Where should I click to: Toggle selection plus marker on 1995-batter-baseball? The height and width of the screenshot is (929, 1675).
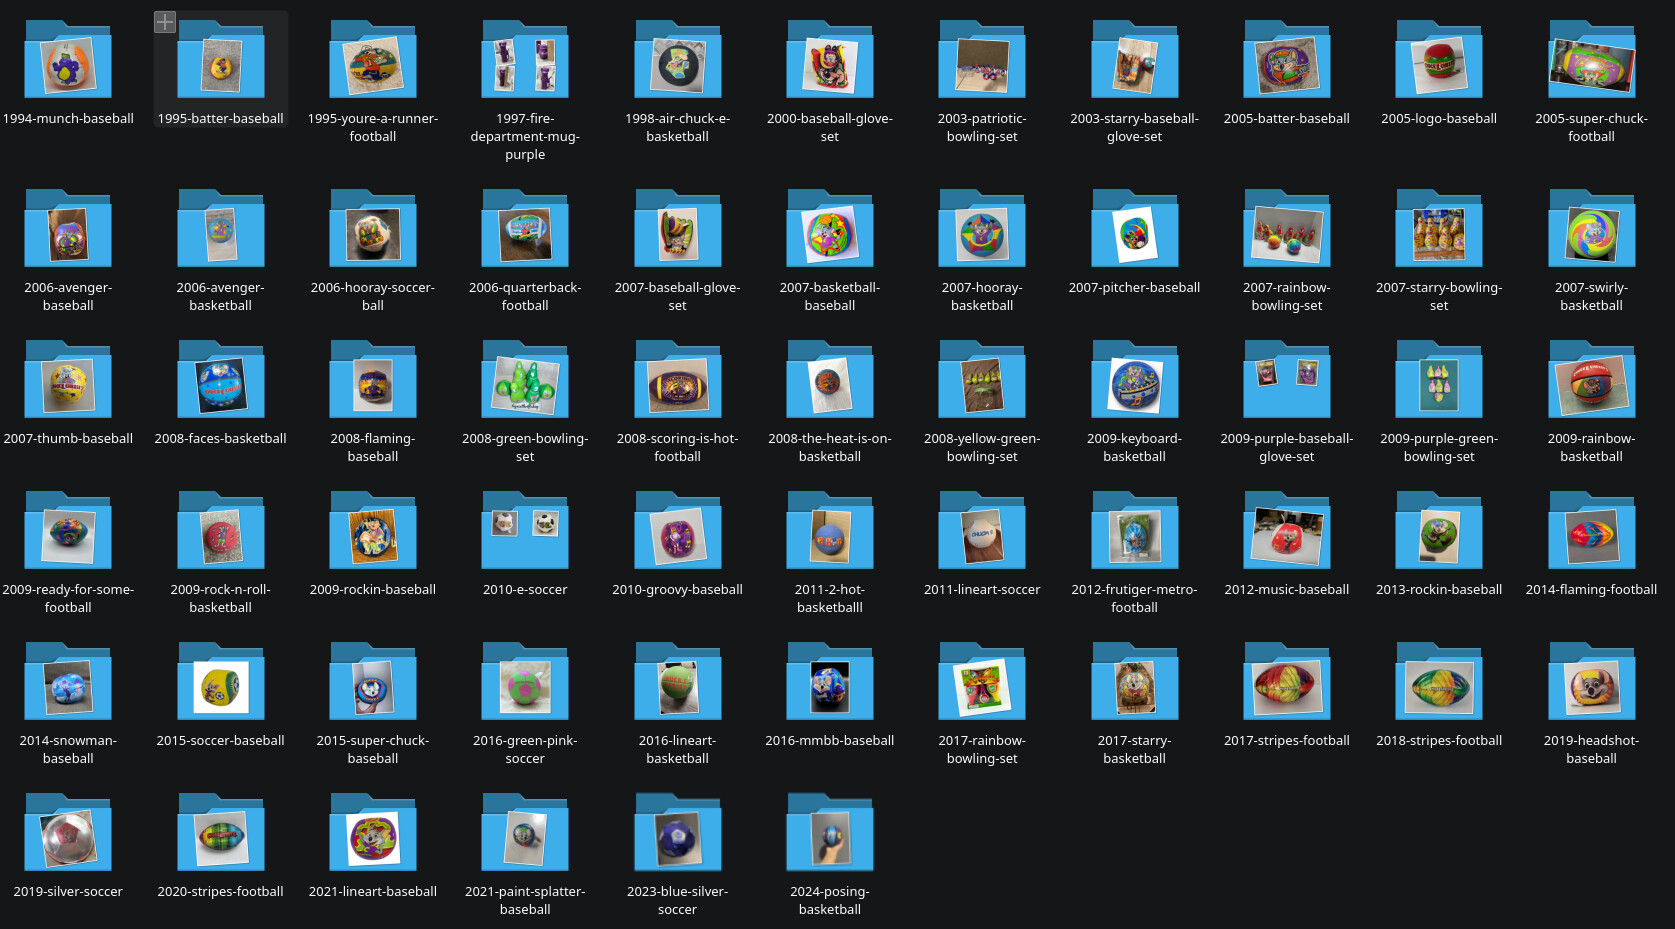(165, 22)
